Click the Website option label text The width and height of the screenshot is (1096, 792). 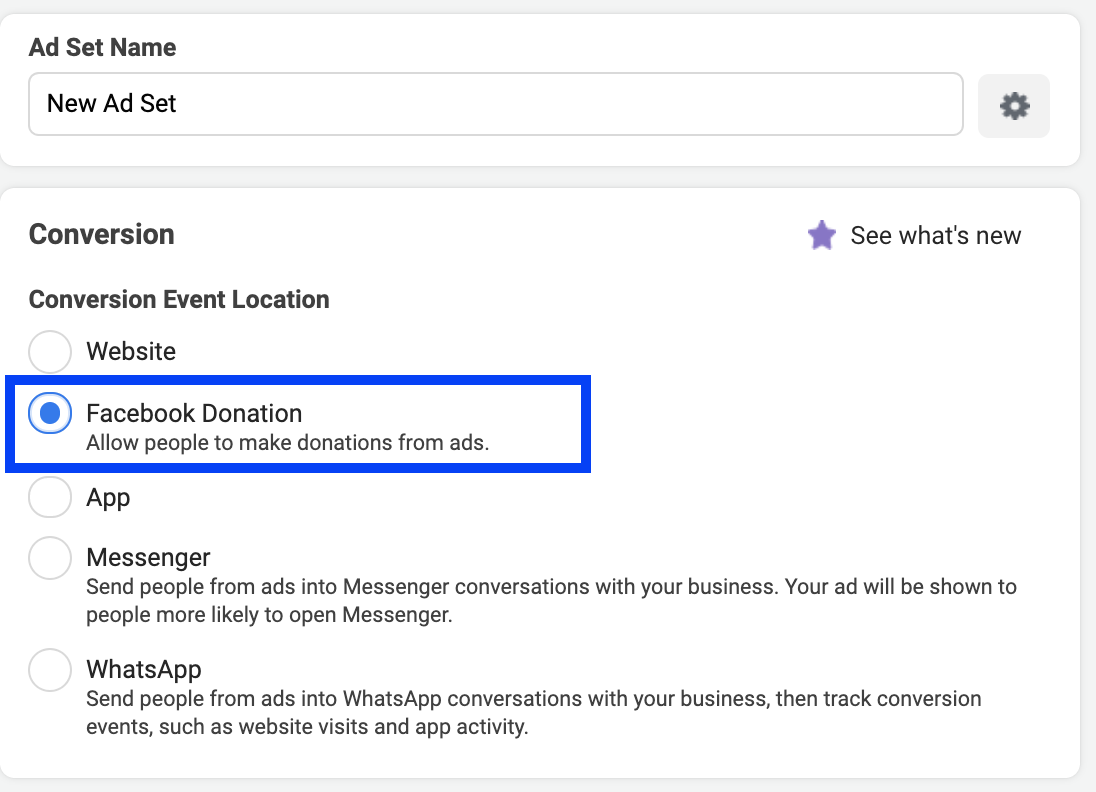click(131, 351)
